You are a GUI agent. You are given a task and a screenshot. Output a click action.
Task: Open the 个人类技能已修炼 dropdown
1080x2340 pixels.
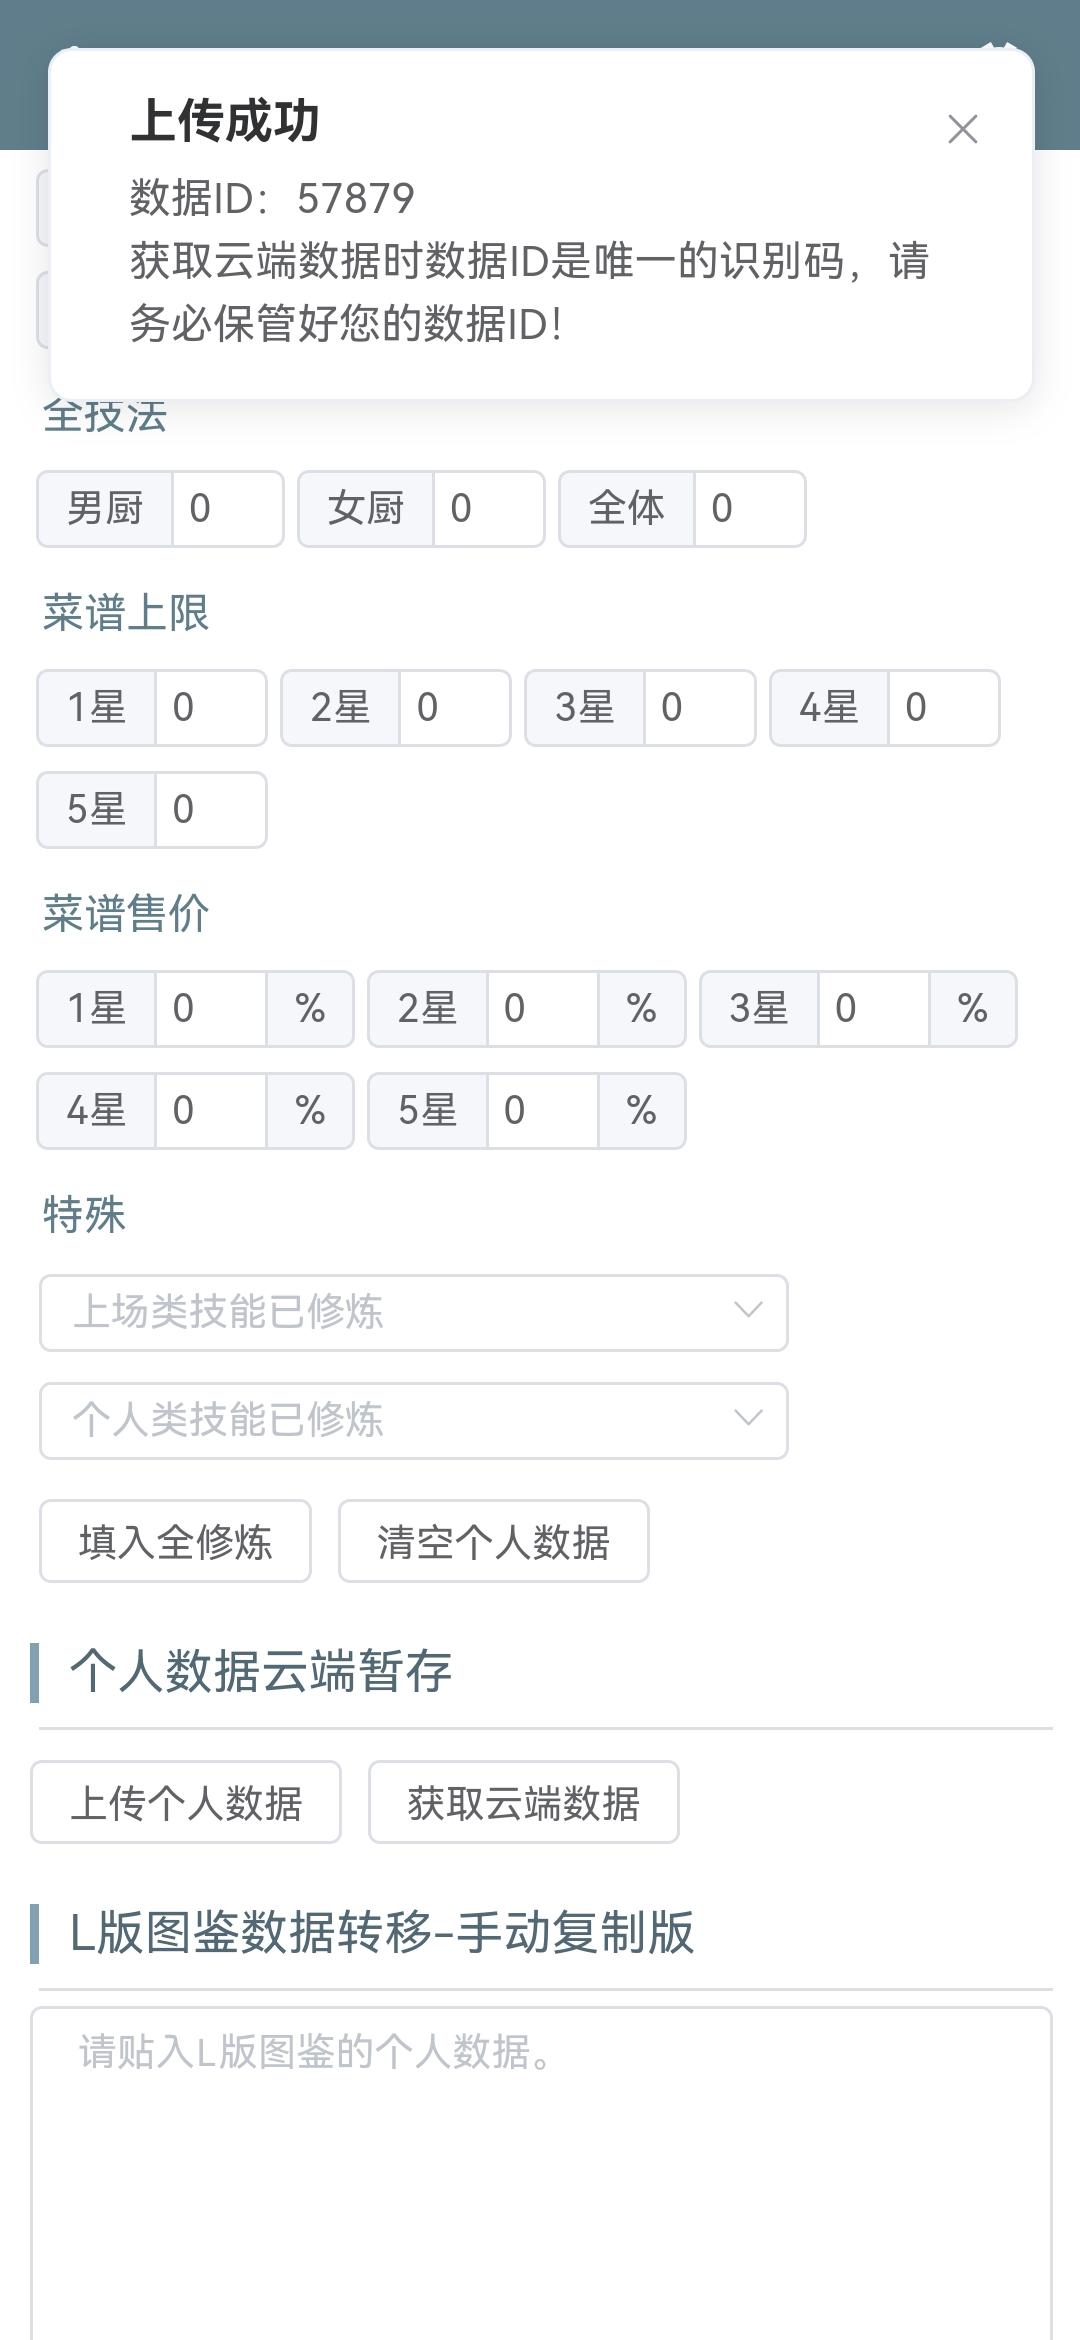click(414, 1420)
